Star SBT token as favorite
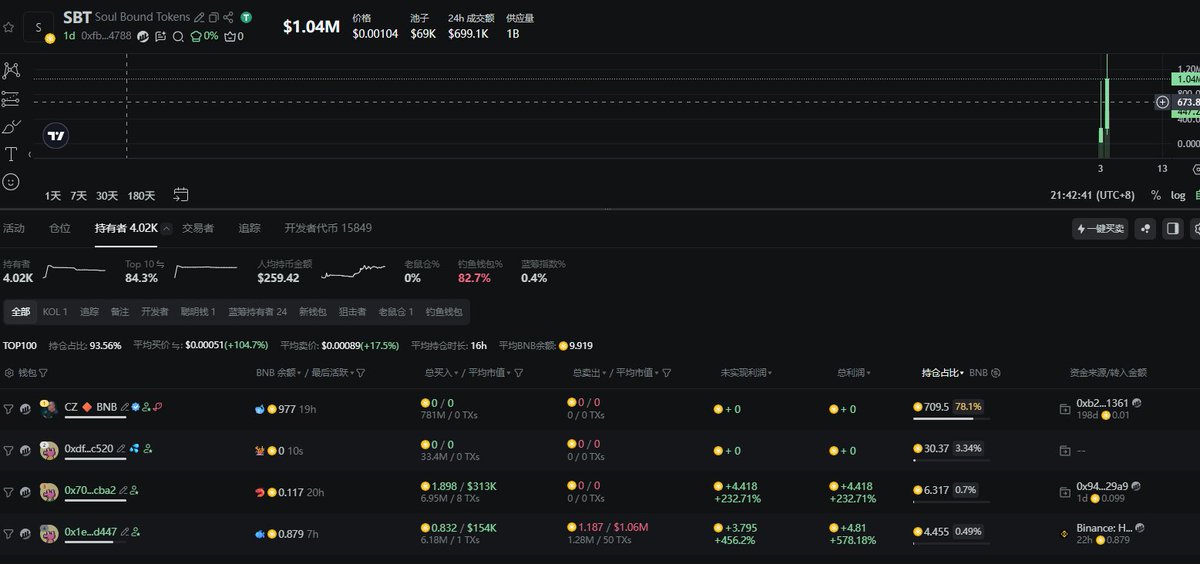The height and width of the screenshot is (564, 1200). (x=8, y=27)
